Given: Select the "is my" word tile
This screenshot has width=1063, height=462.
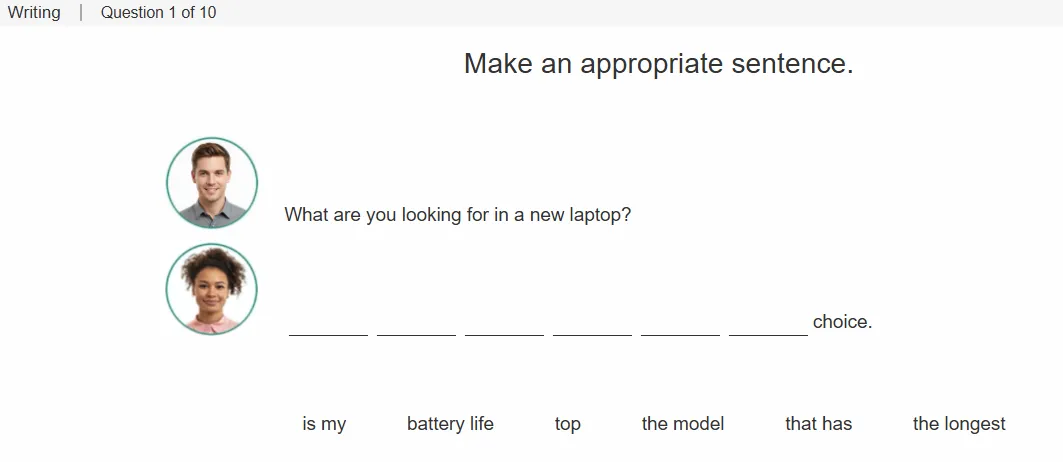Looking at the screenshot, I should [x=324, y=424].
